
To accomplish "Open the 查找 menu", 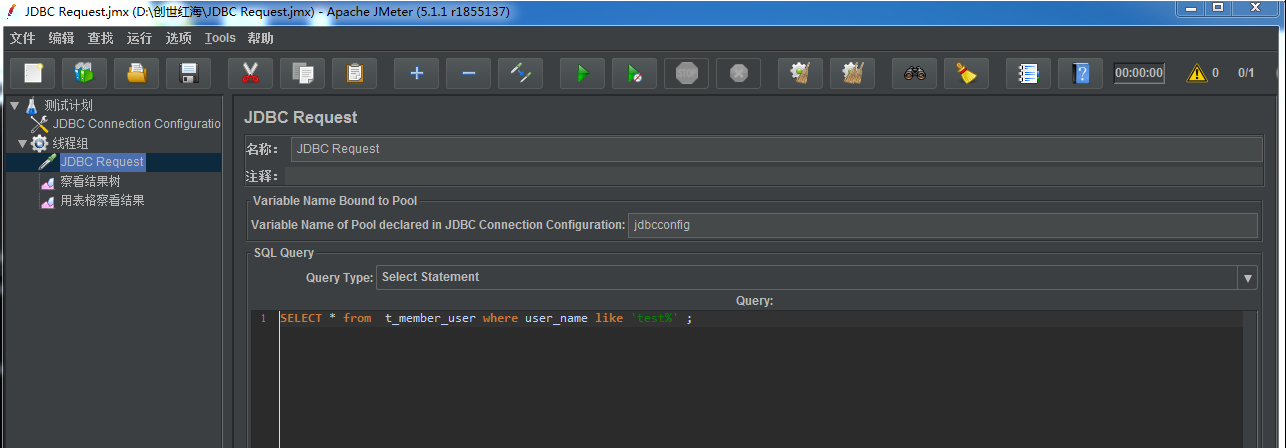I will pos(100,38).
